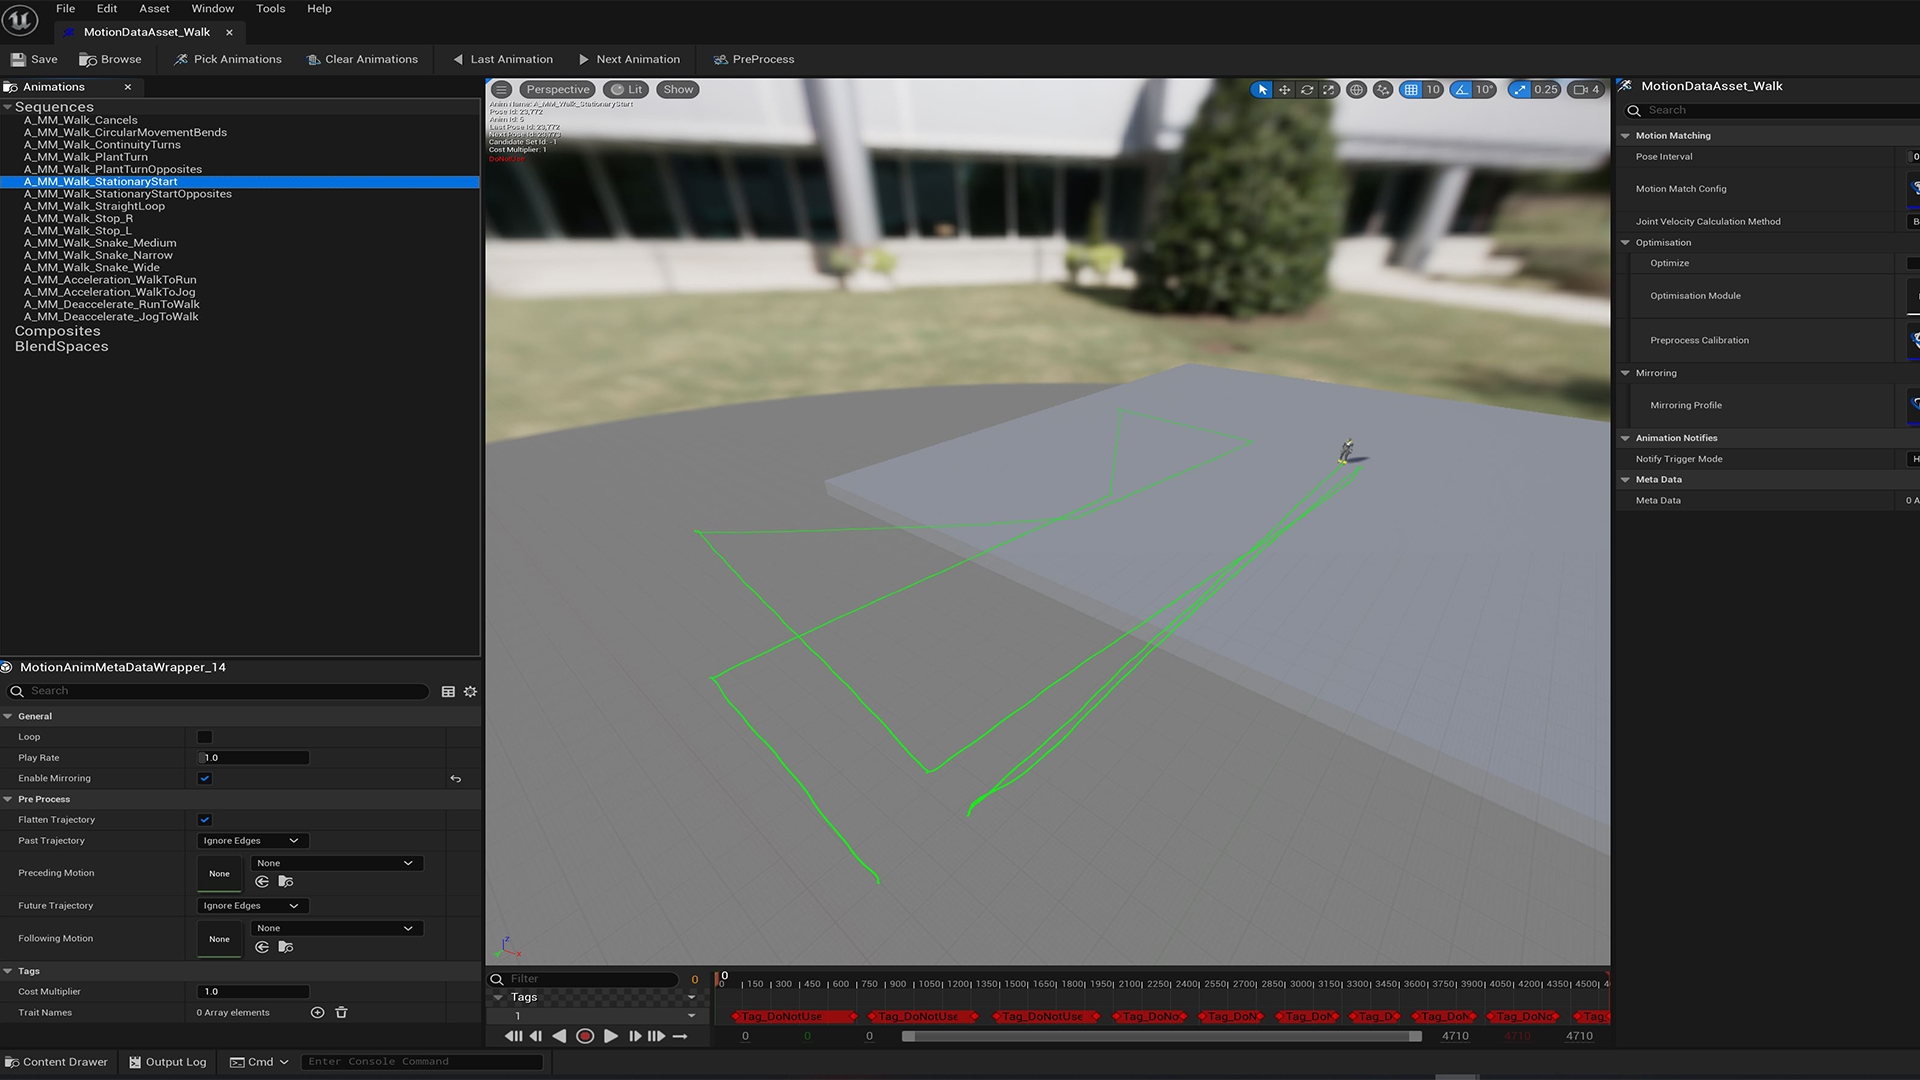
Task: Collapse the Sequences tree section
Action: coord(8,107)
